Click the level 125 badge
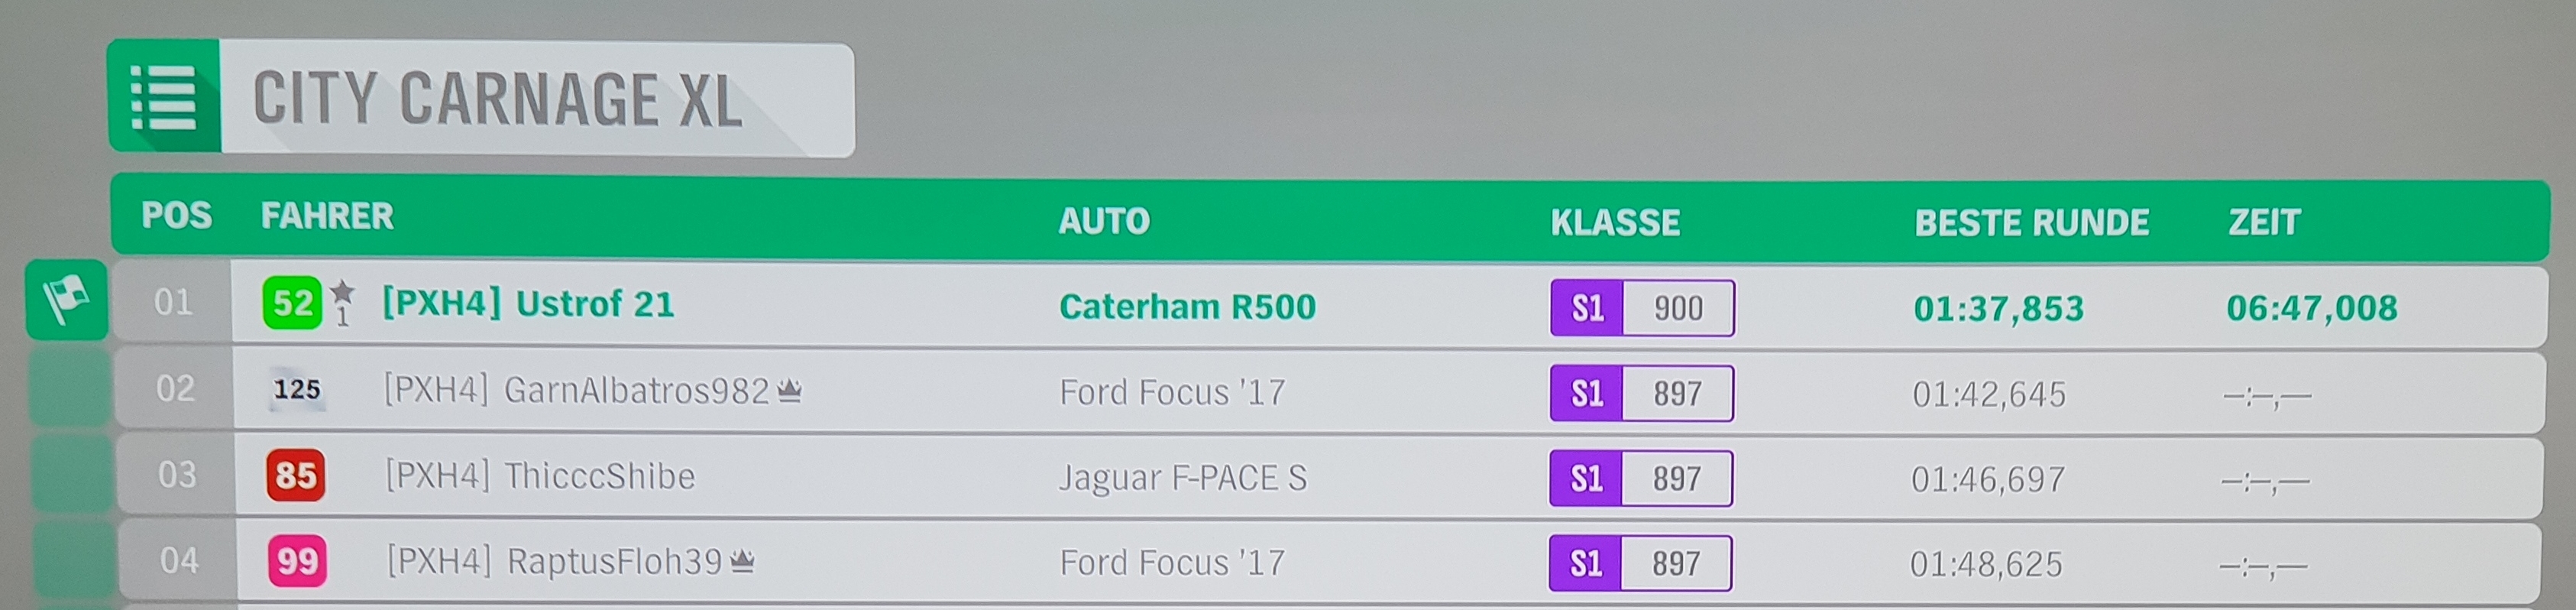2576x610 pixels. click(x=297, y=389)
